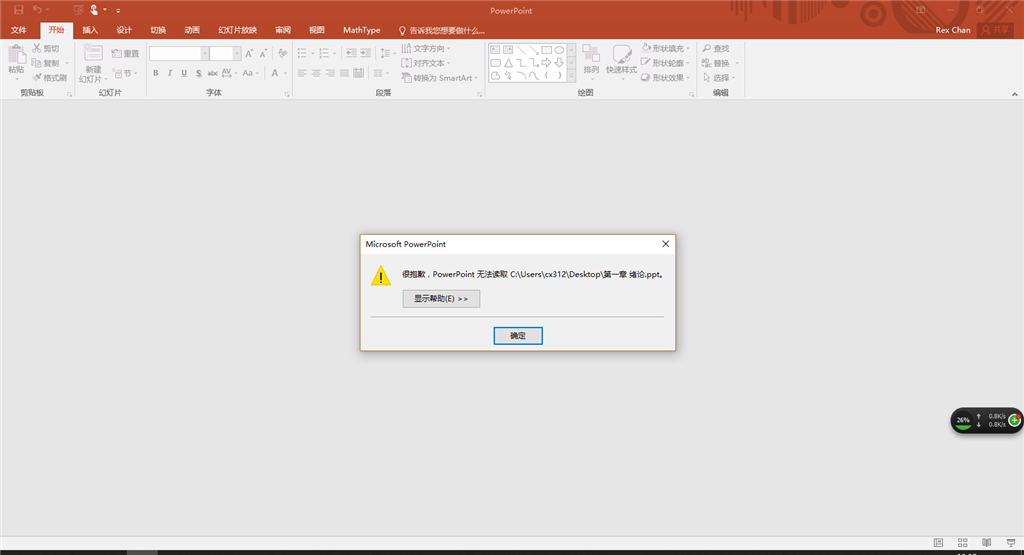
Task: Switch to the Design (设计) tab
Action: coord(124,30)
